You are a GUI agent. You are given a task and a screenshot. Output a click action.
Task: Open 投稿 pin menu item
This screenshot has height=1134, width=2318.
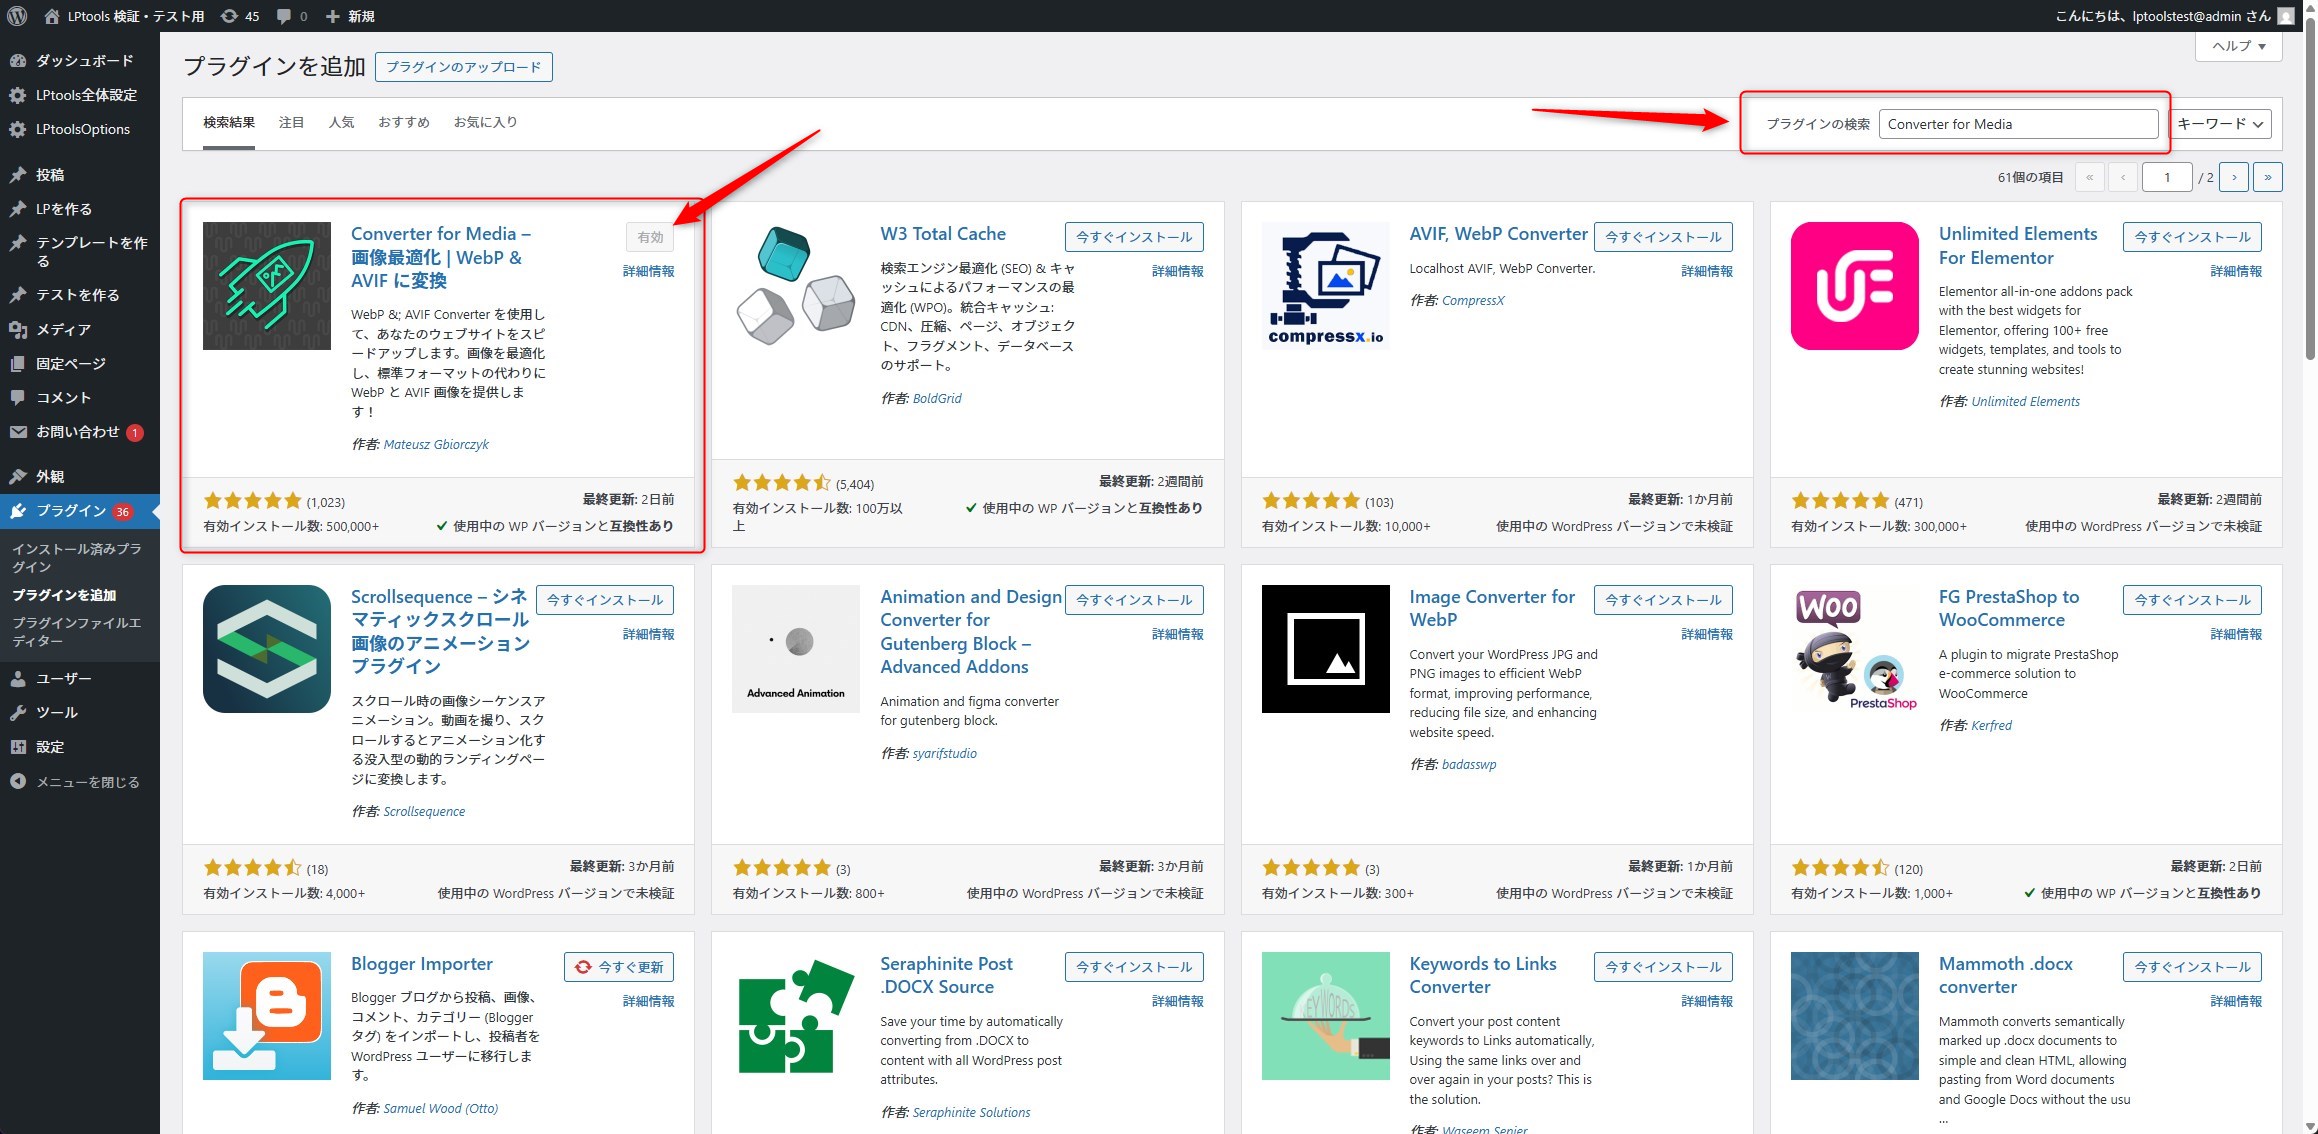coord(80,175)
